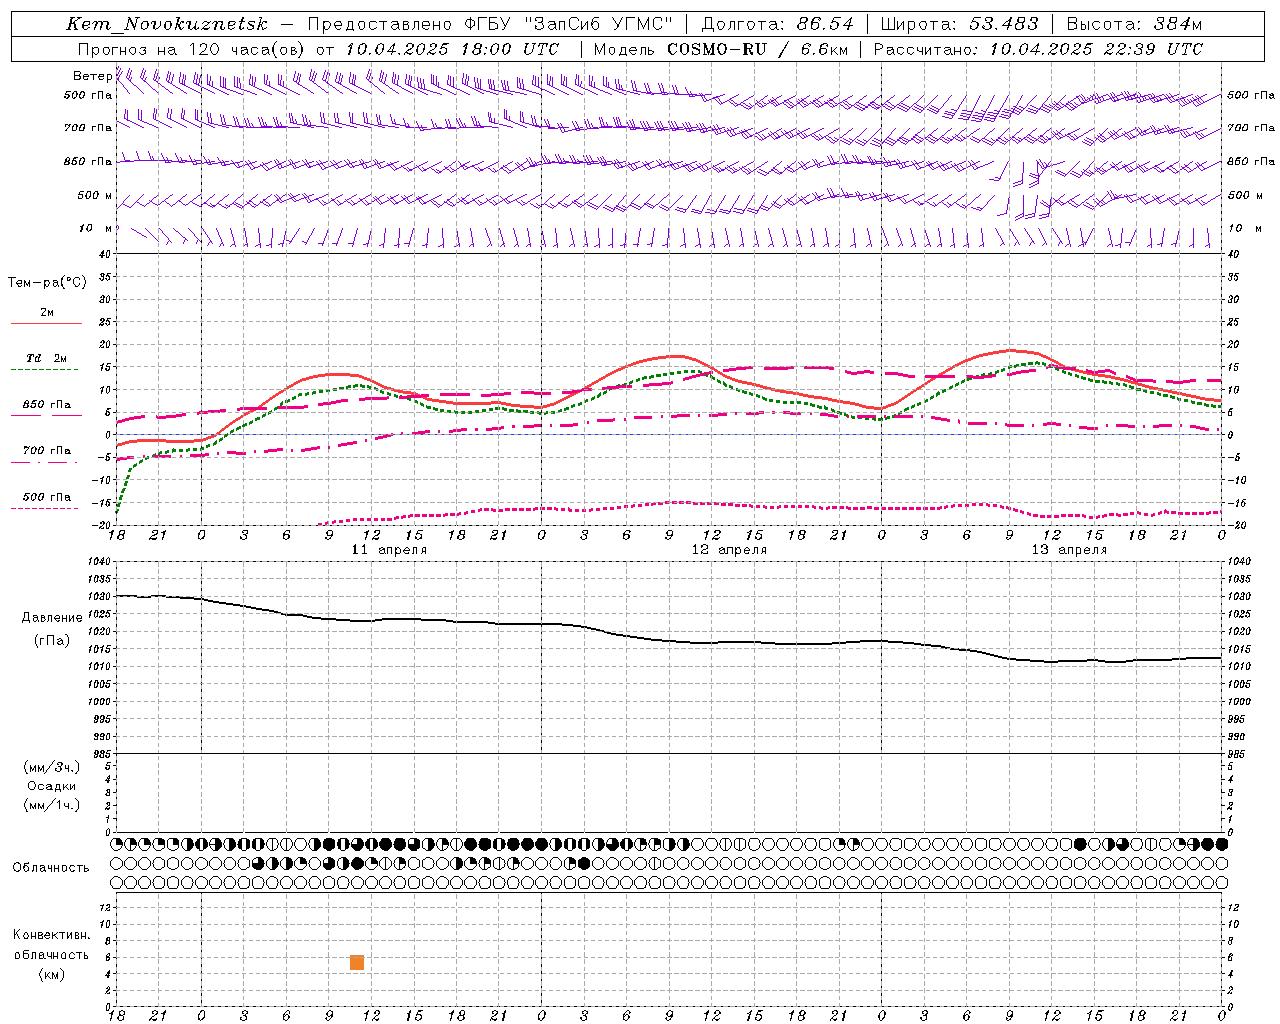This screenshot has width=1280, height=1024.
Task: Click the 'Прогноз на 120 часа(ов)' forecast text
Action: coord(192,49)
